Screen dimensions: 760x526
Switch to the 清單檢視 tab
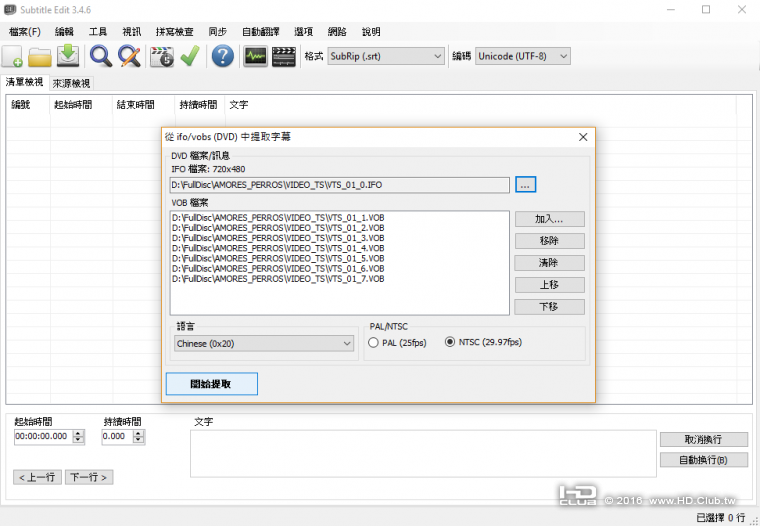(24, 82)
